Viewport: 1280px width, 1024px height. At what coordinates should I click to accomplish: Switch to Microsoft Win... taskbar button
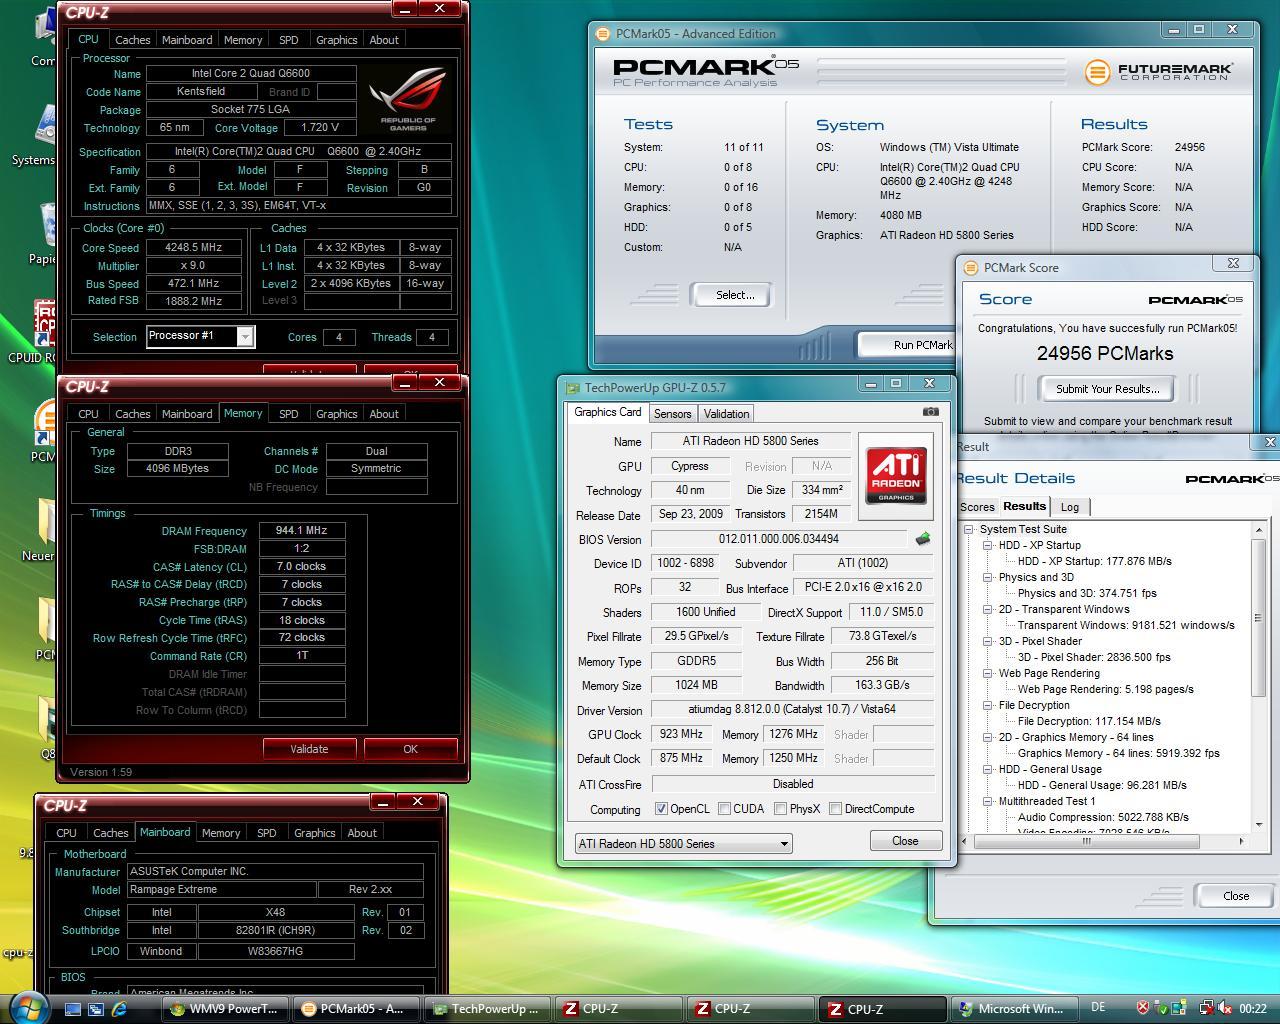[1013, 1009]
